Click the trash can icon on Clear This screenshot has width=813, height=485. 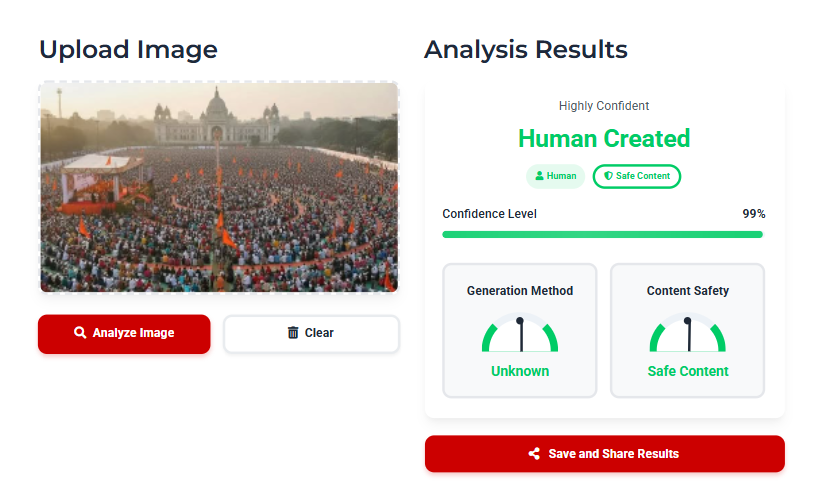point(293,333)
